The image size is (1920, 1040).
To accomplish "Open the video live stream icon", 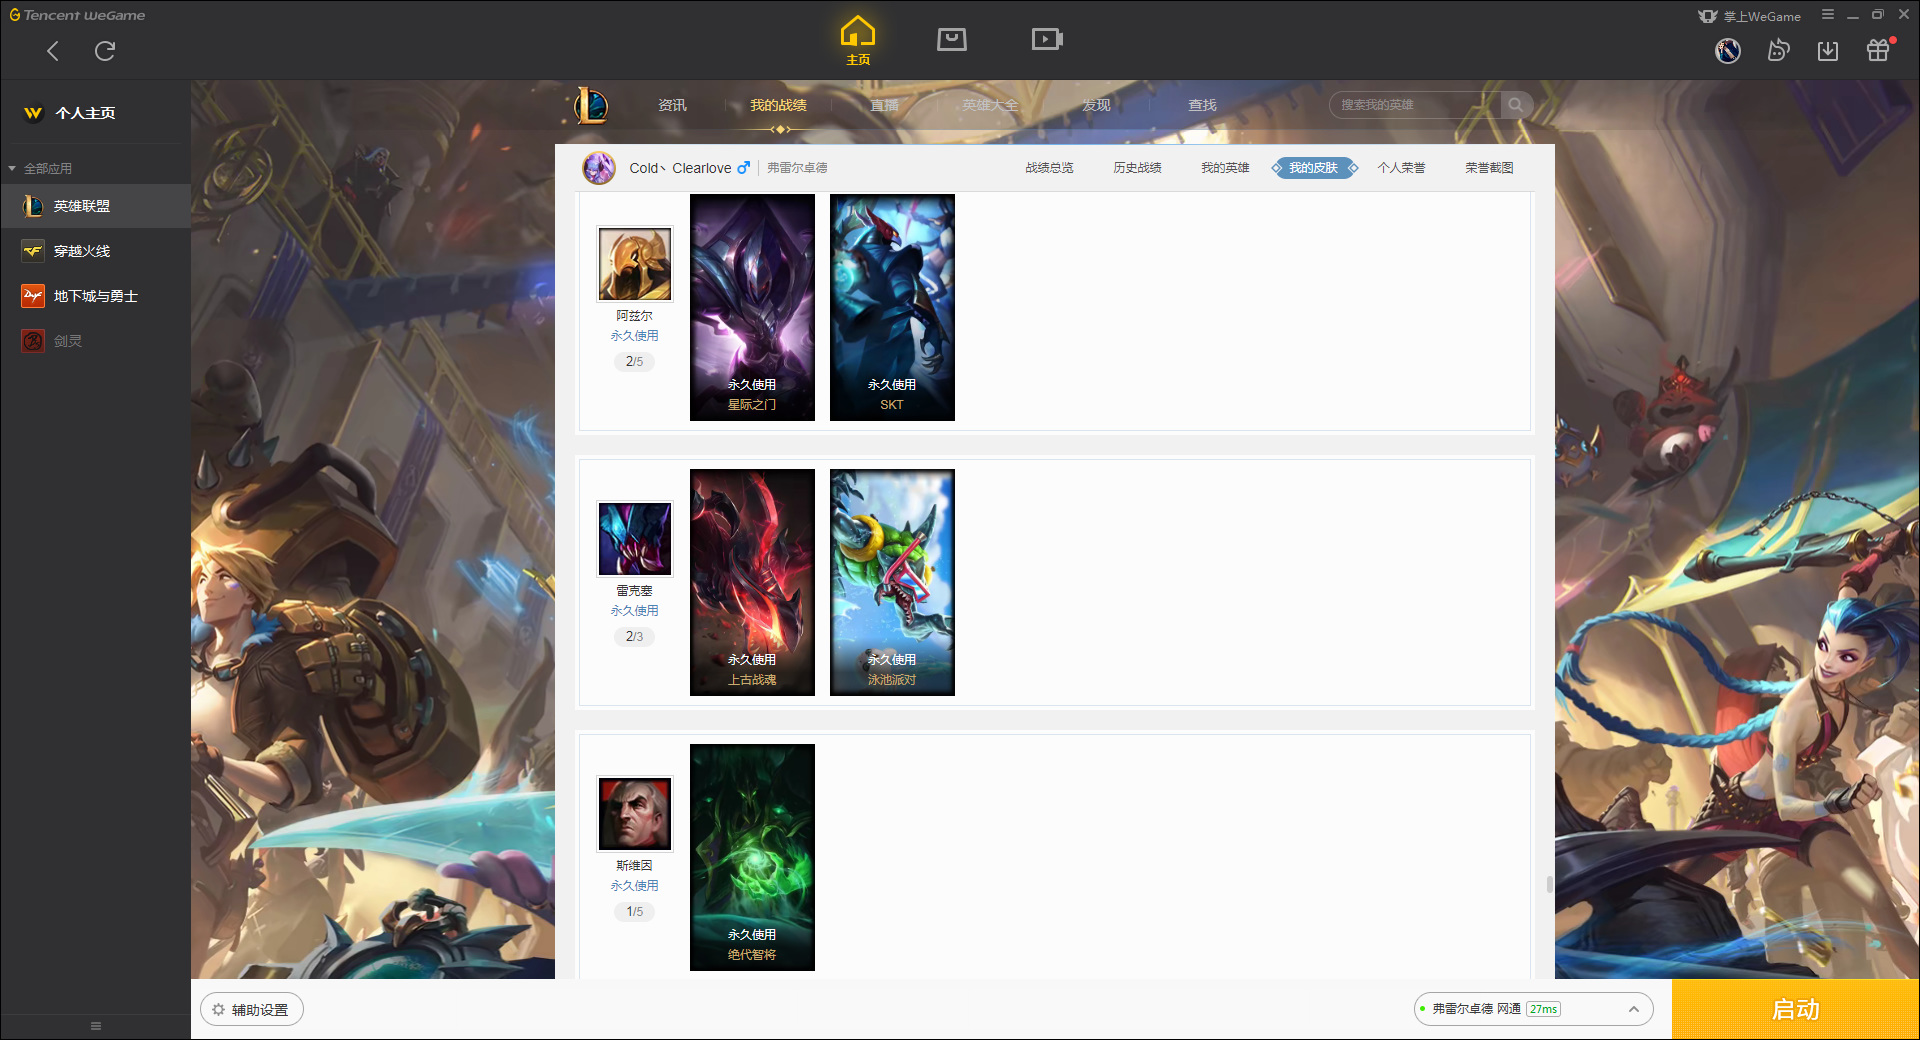I will point(1047,39).
